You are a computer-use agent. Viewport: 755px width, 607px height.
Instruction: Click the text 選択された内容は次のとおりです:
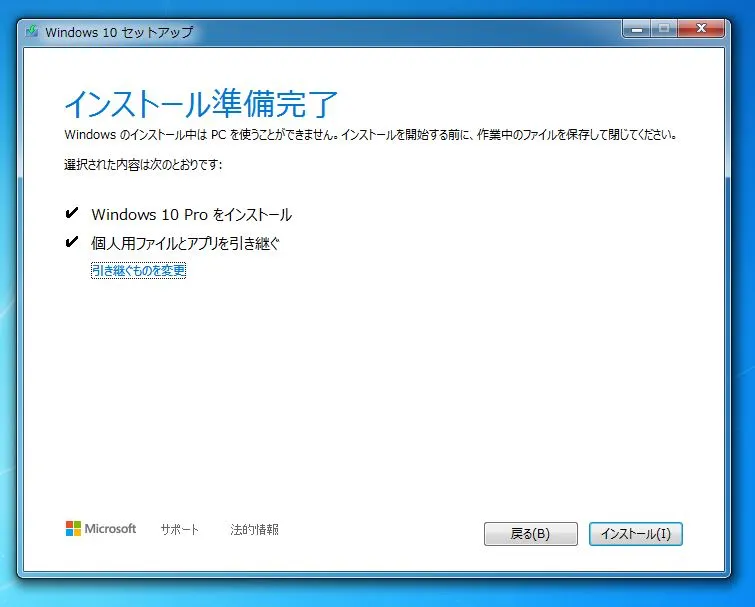[x=143, y=165]
